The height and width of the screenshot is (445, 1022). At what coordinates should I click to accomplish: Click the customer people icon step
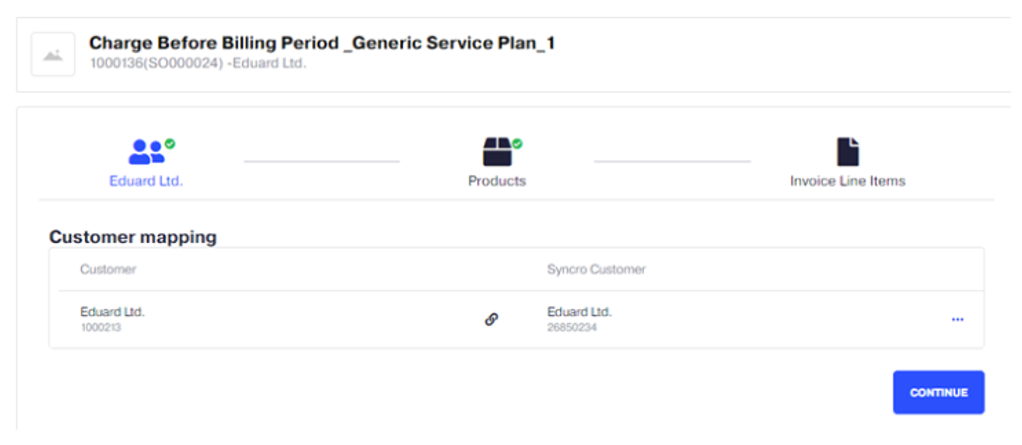(x=146, y=152)
